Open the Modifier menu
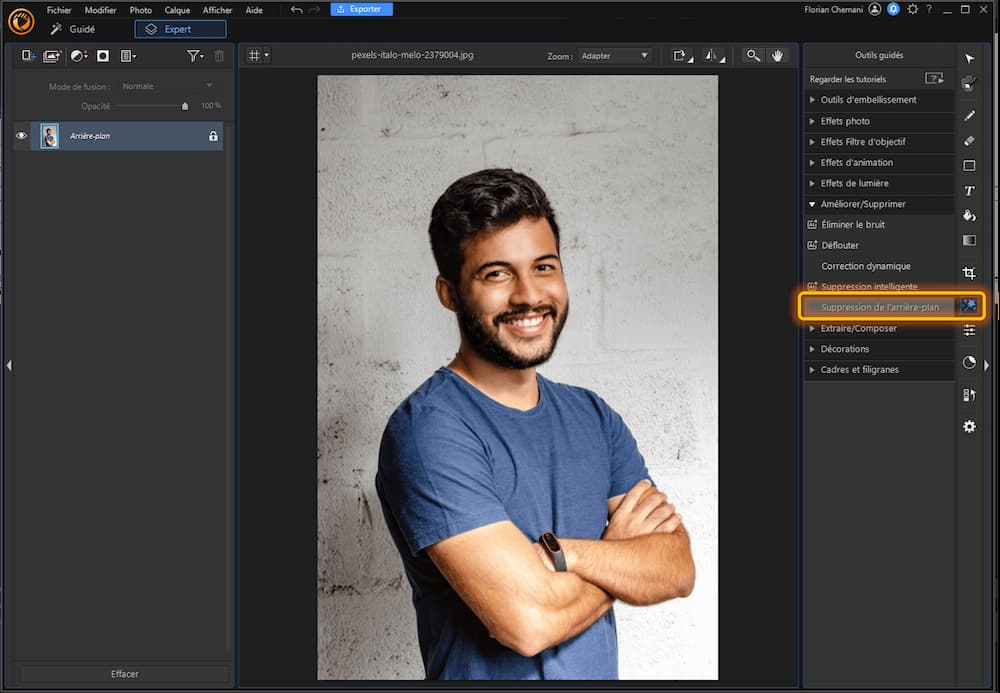 [x=100, y=10]
